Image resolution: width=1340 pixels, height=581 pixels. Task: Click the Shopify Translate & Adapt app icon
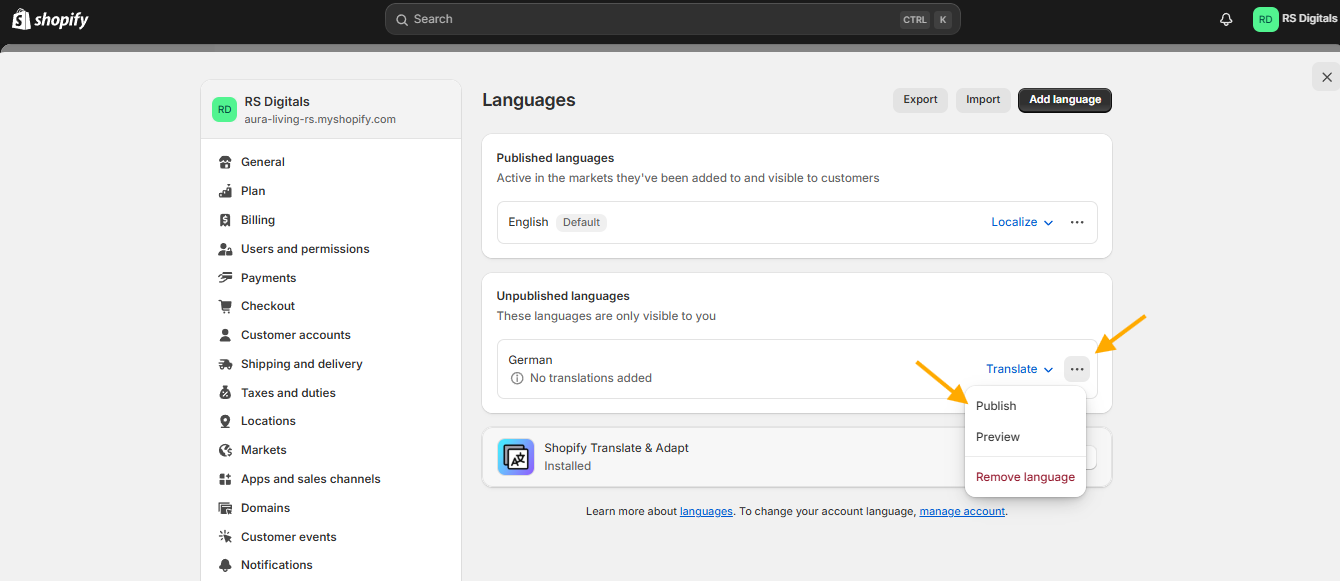pos(516,457)
